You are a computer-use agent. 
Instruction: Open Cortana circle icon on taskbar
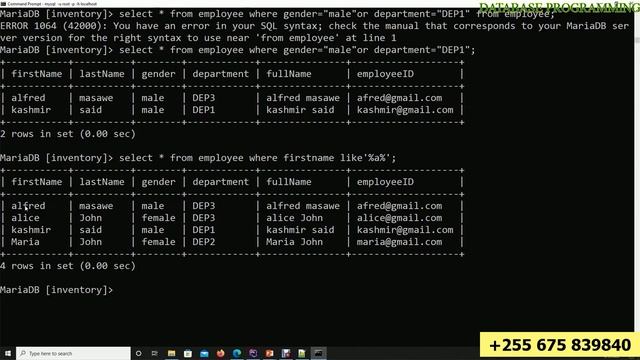[138, 353]
